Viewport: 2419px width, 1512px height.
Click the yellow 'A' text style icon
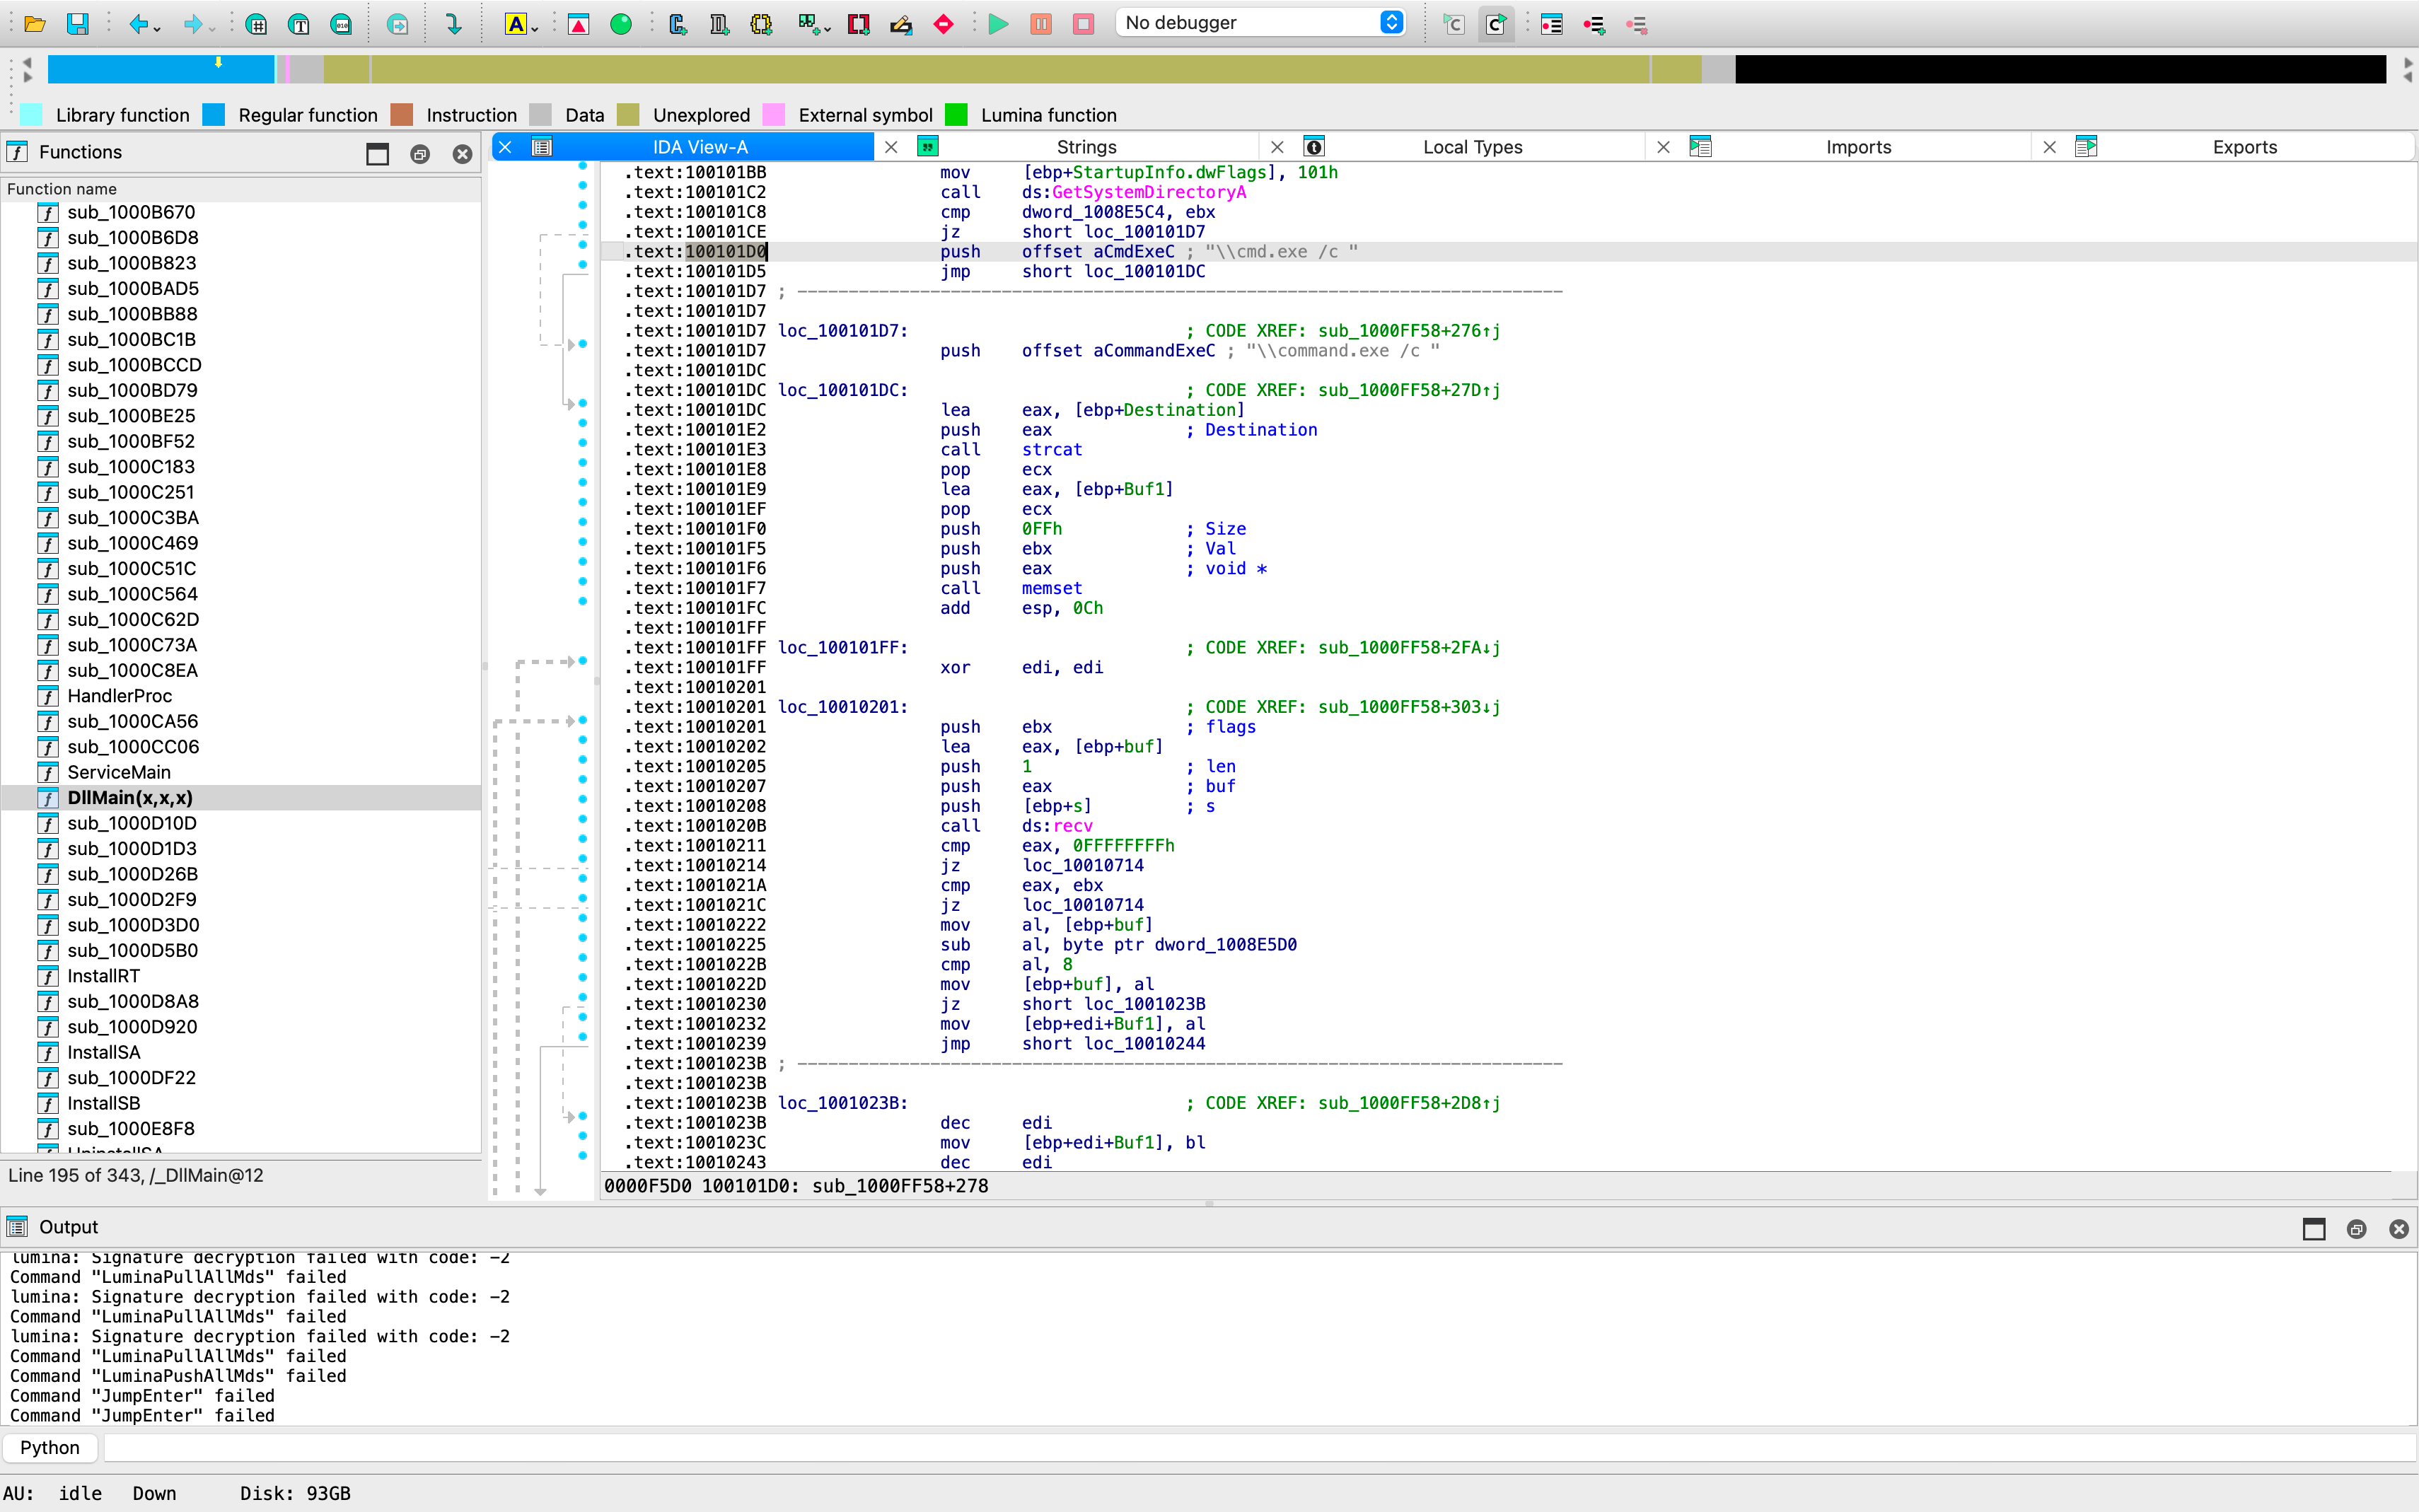click(515, 24)
